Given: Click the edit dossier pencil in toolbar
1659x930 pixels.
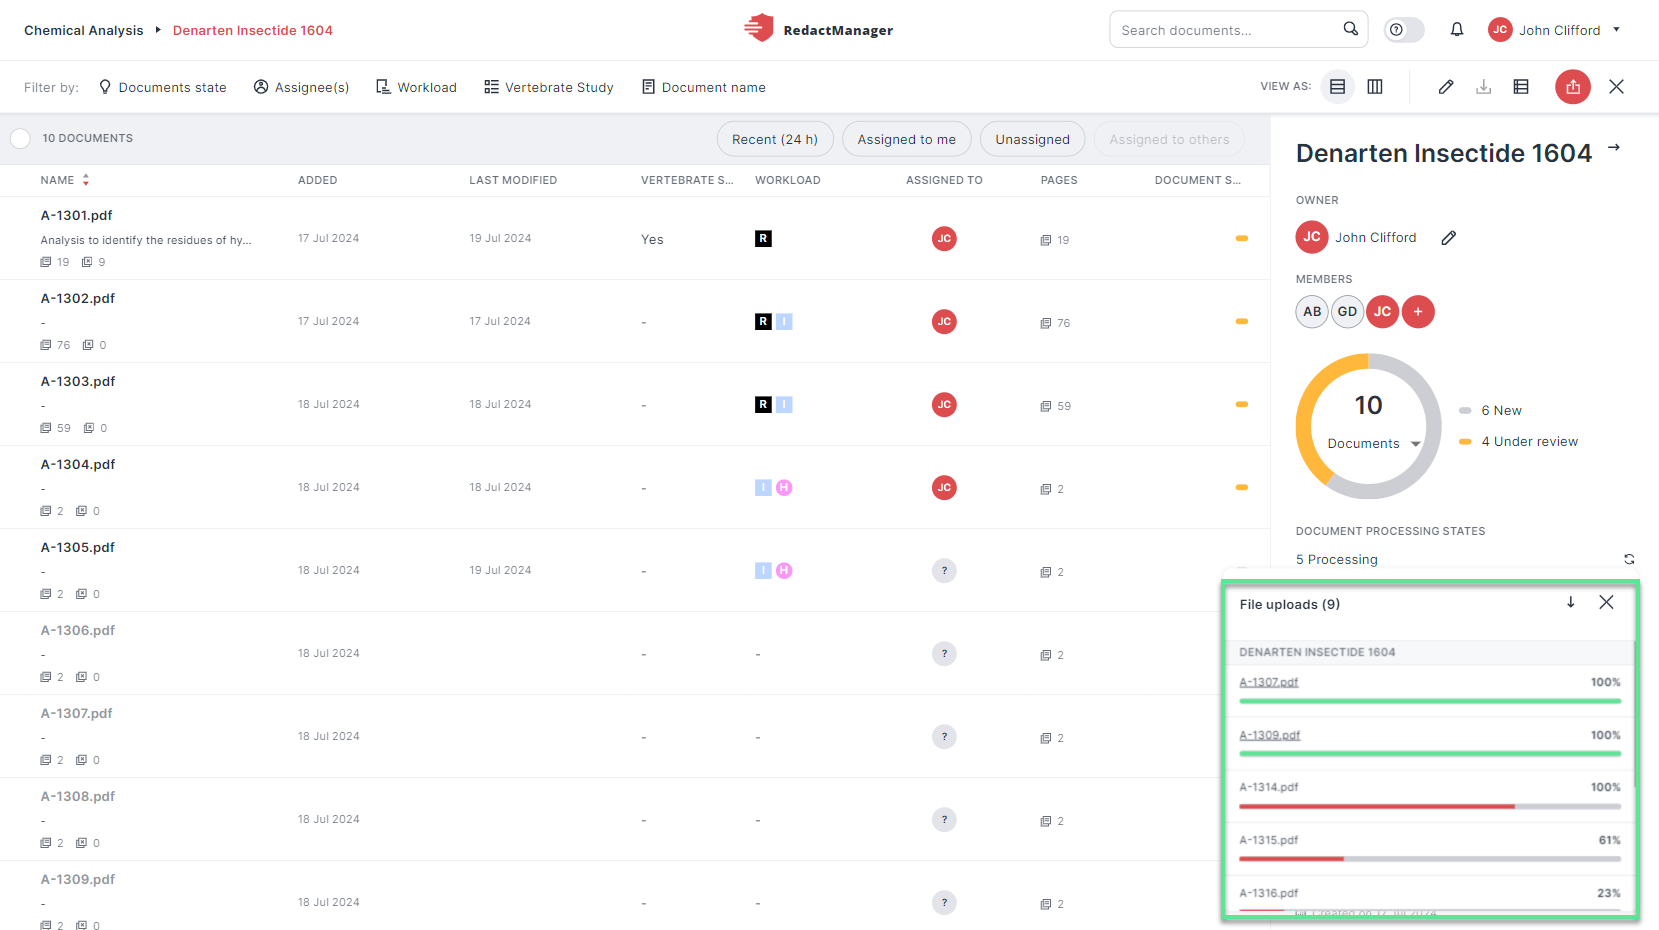Looking at the screenshot, I should [1446, 87].
